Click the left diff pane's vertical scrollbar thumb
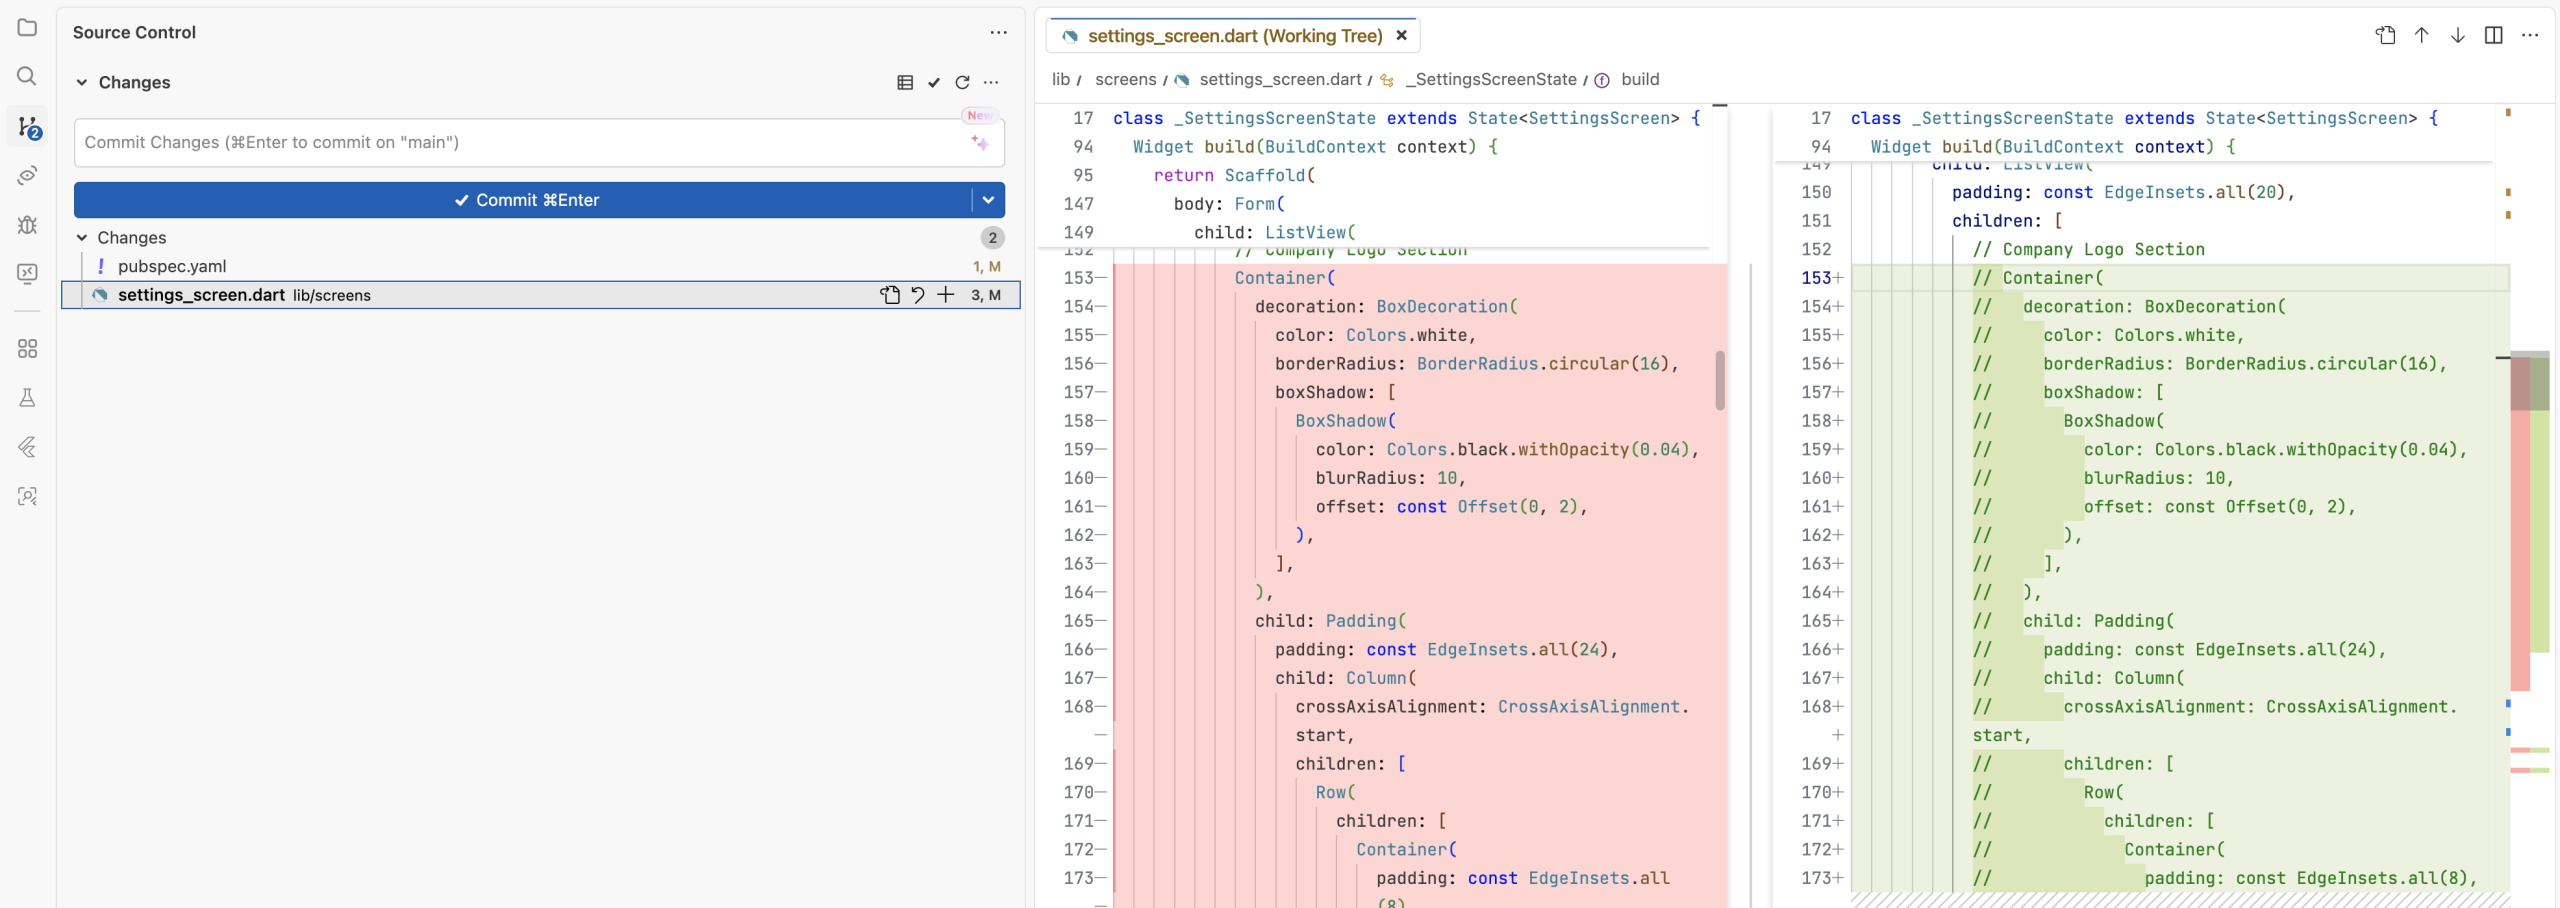Viewport: 2560px width, 908px height. [1719, 380]
